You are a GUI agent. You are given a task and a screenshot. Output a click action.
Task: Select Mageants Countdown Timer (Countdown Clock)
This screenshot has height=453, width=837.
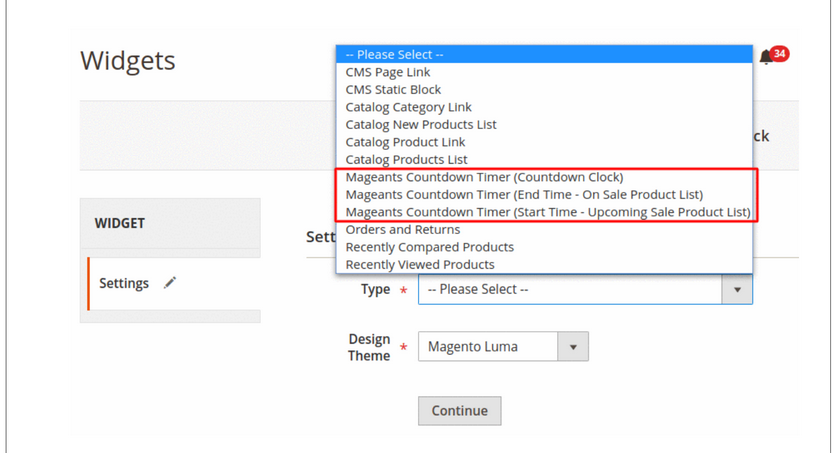tap(544, 177)
